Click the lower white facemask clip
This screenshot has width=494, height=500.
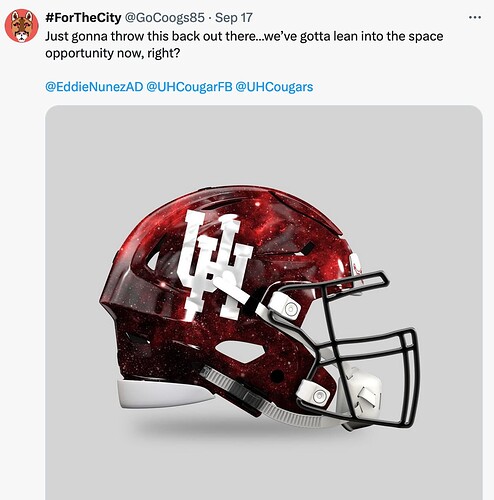[x=313, y=392]
